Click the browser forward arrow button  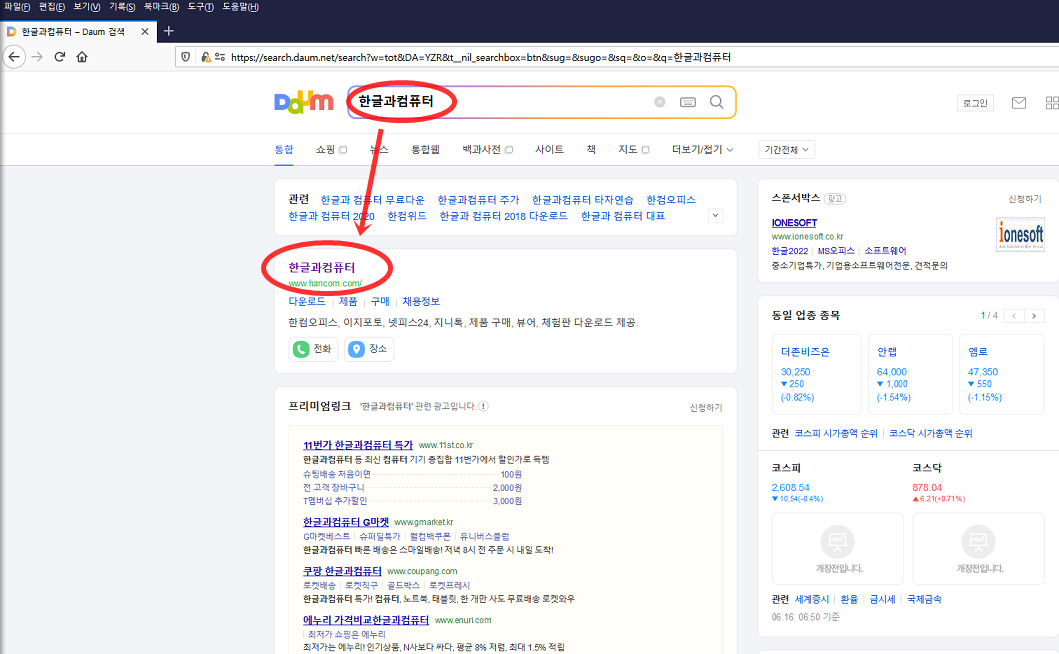pyautogui.click(x=37, y=57)
